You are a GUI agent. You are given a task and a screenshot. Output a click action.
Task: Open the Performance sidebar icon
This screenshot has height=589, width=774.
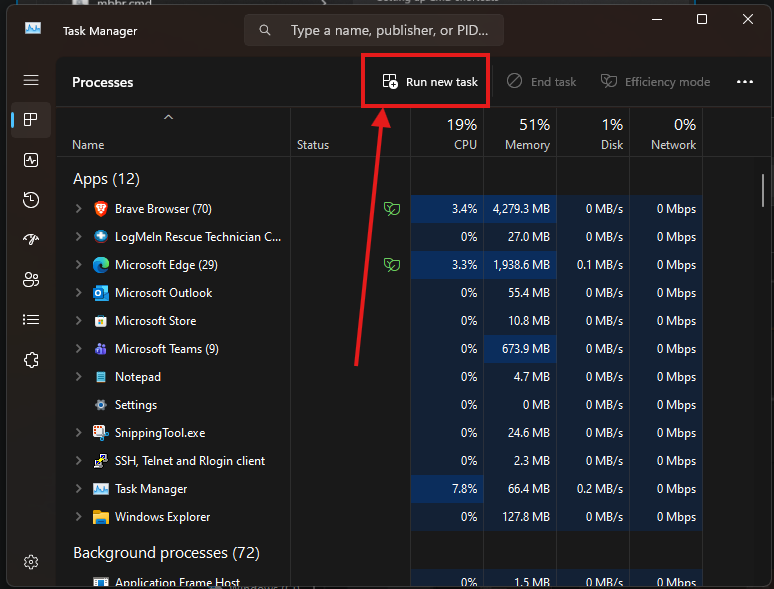[x=31, y=160]
